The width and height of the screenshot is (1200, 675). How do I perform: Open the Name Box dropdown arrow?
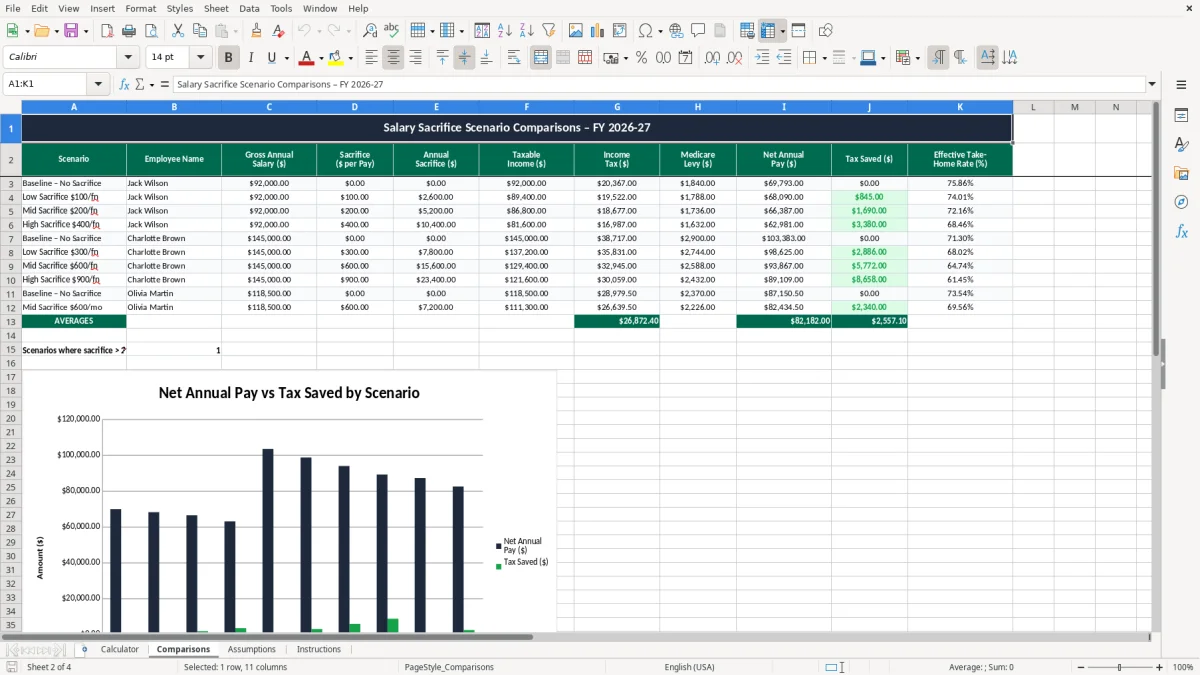click(x=98, y=84)
